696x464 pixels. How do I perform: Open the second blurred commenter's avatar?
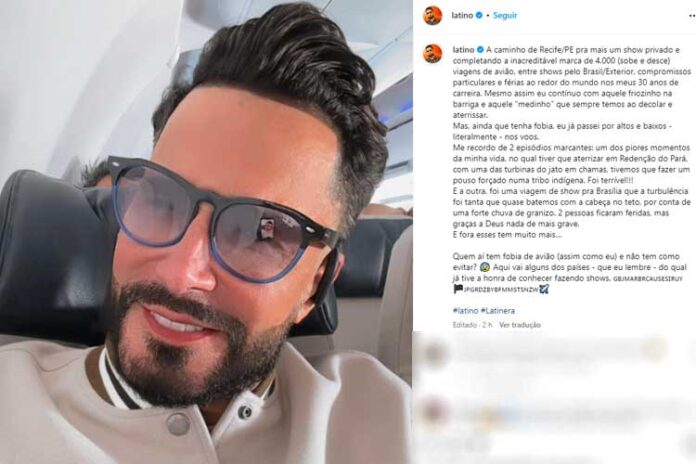click(434, 411)
